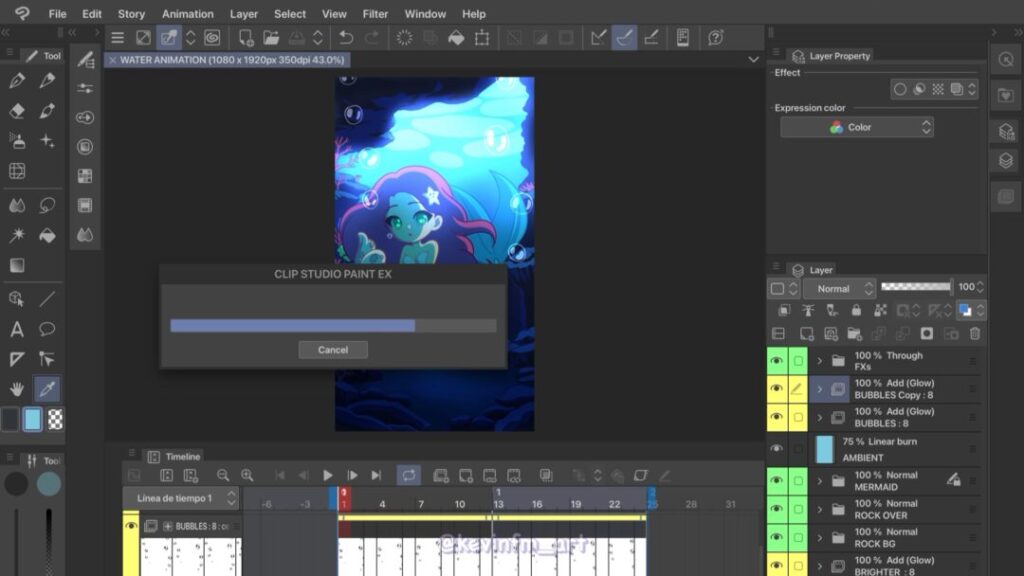The image size is (1024, 576).
Task: Select the Text tool
Action: click(x=17, y=329)
